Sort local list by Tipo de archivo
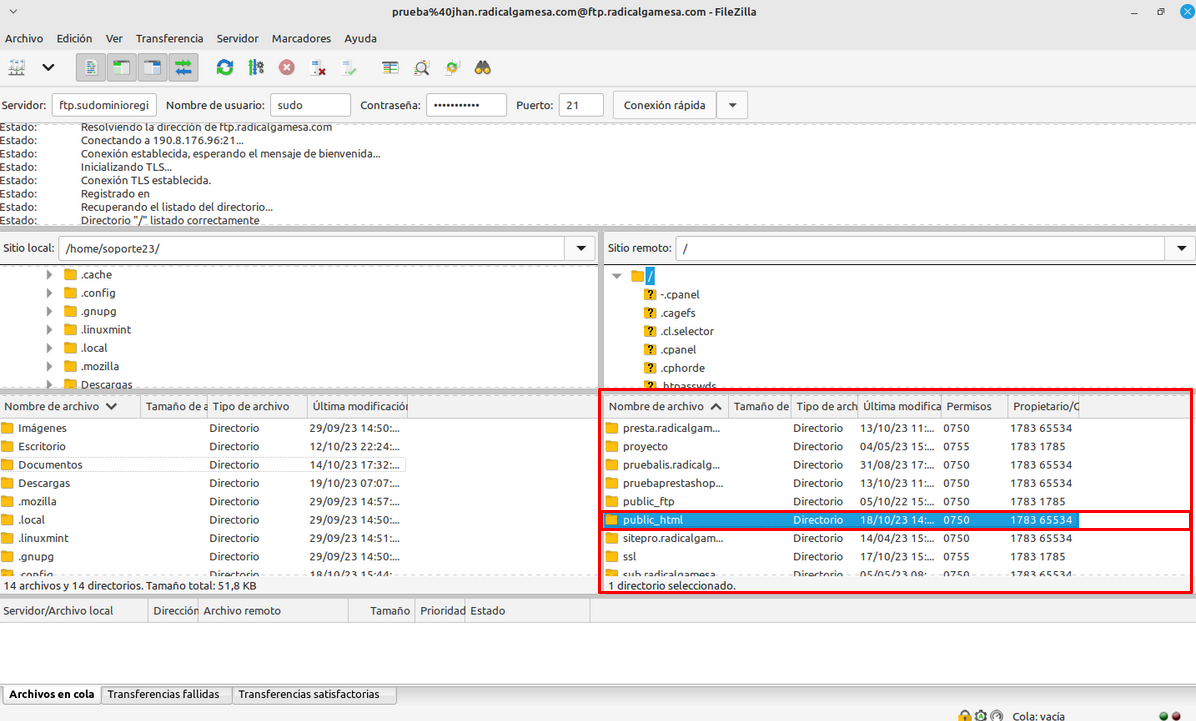This screenshot has height=721, width=1196. pos(258,407)
